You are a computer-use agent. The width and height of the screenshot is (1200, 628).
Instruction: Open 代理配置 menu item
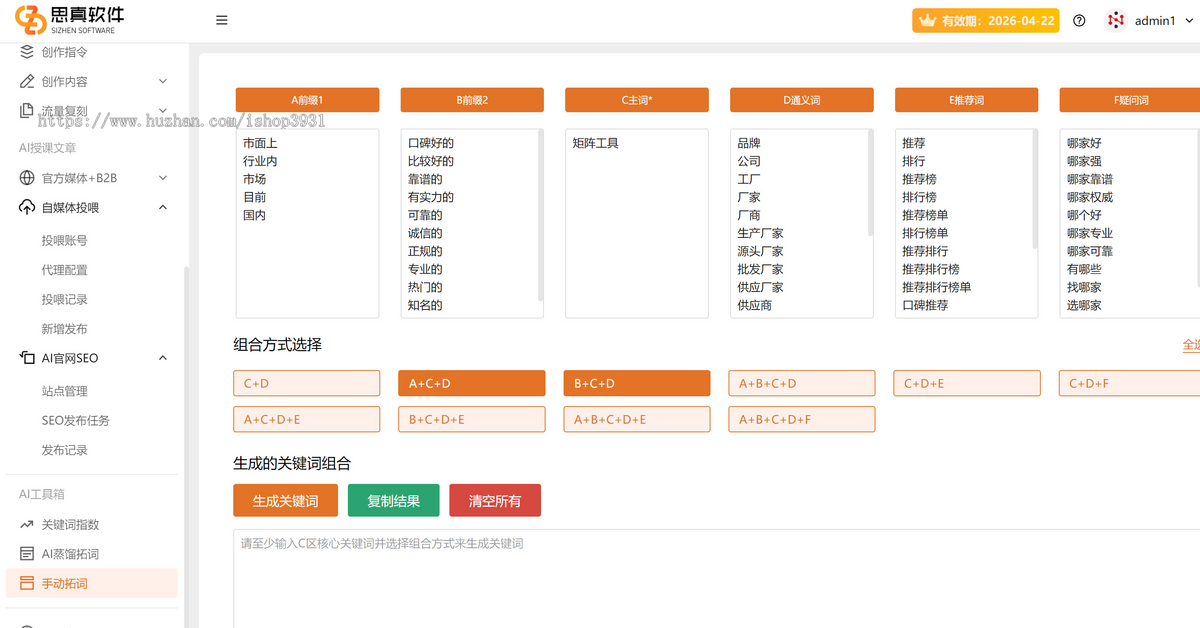[64, 270]
